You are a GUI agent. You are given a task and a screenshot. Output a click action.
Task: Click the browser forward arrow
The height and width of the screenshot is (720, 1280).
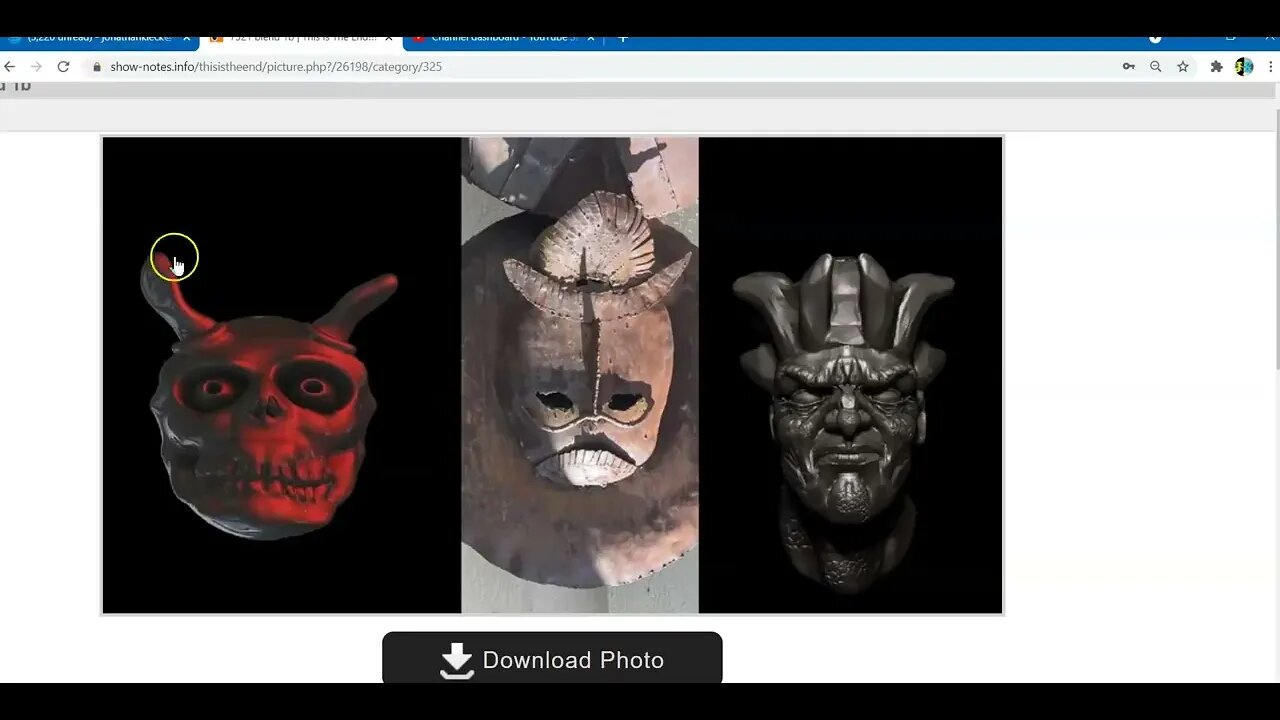[36, 66]
